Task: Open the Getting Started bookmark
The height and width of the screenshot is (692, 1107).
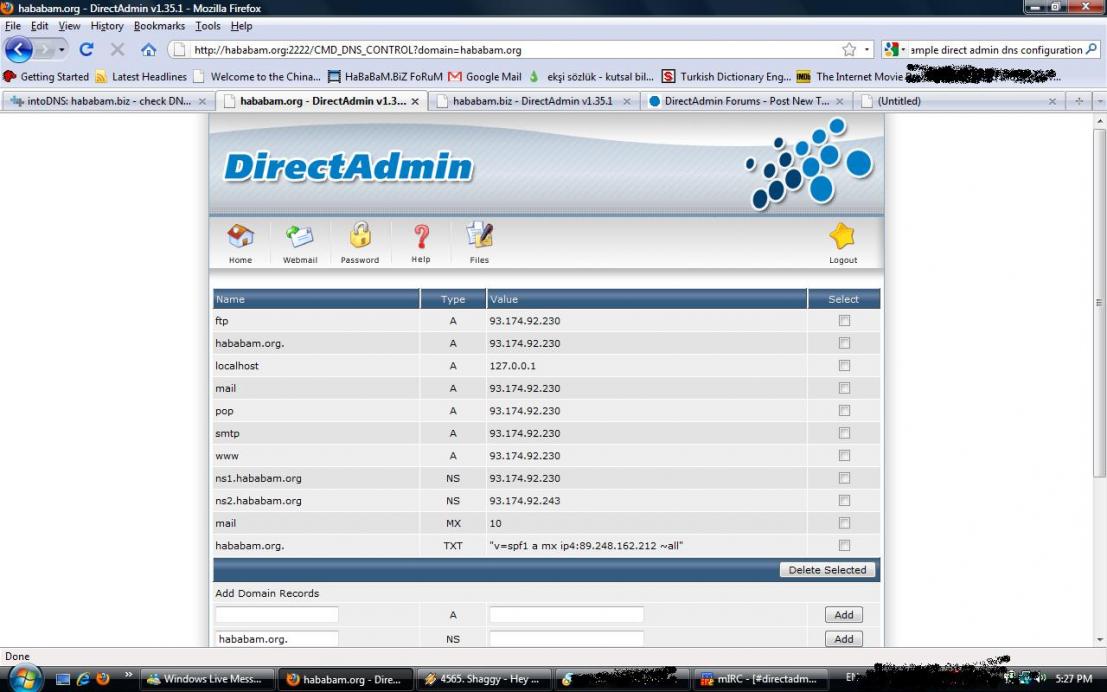Action: pyautogui.click(x=46, y=76)
